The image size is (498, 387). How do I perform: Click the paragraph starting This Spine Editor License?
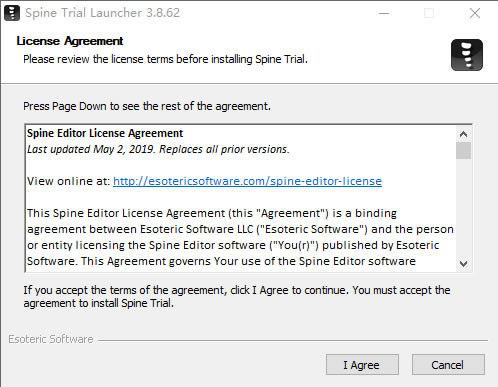(x=240, y=237)
